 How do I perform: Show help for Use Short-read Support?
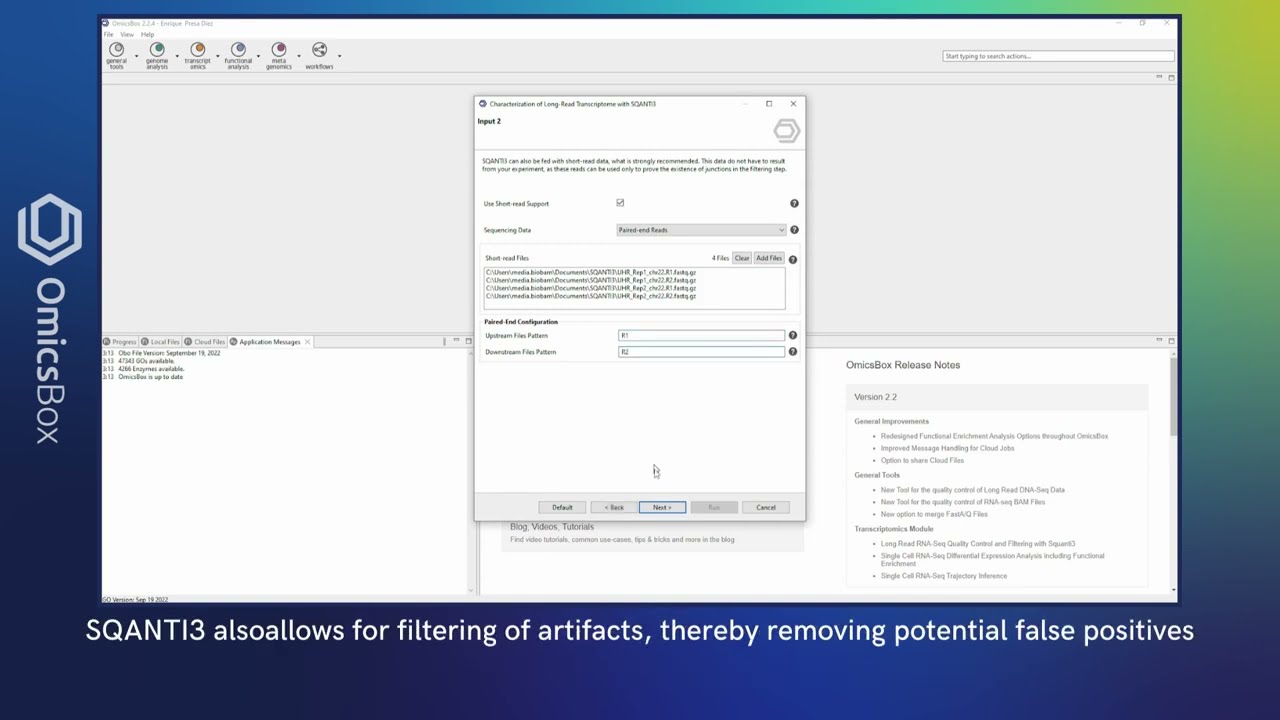click(x=794, y=203)
